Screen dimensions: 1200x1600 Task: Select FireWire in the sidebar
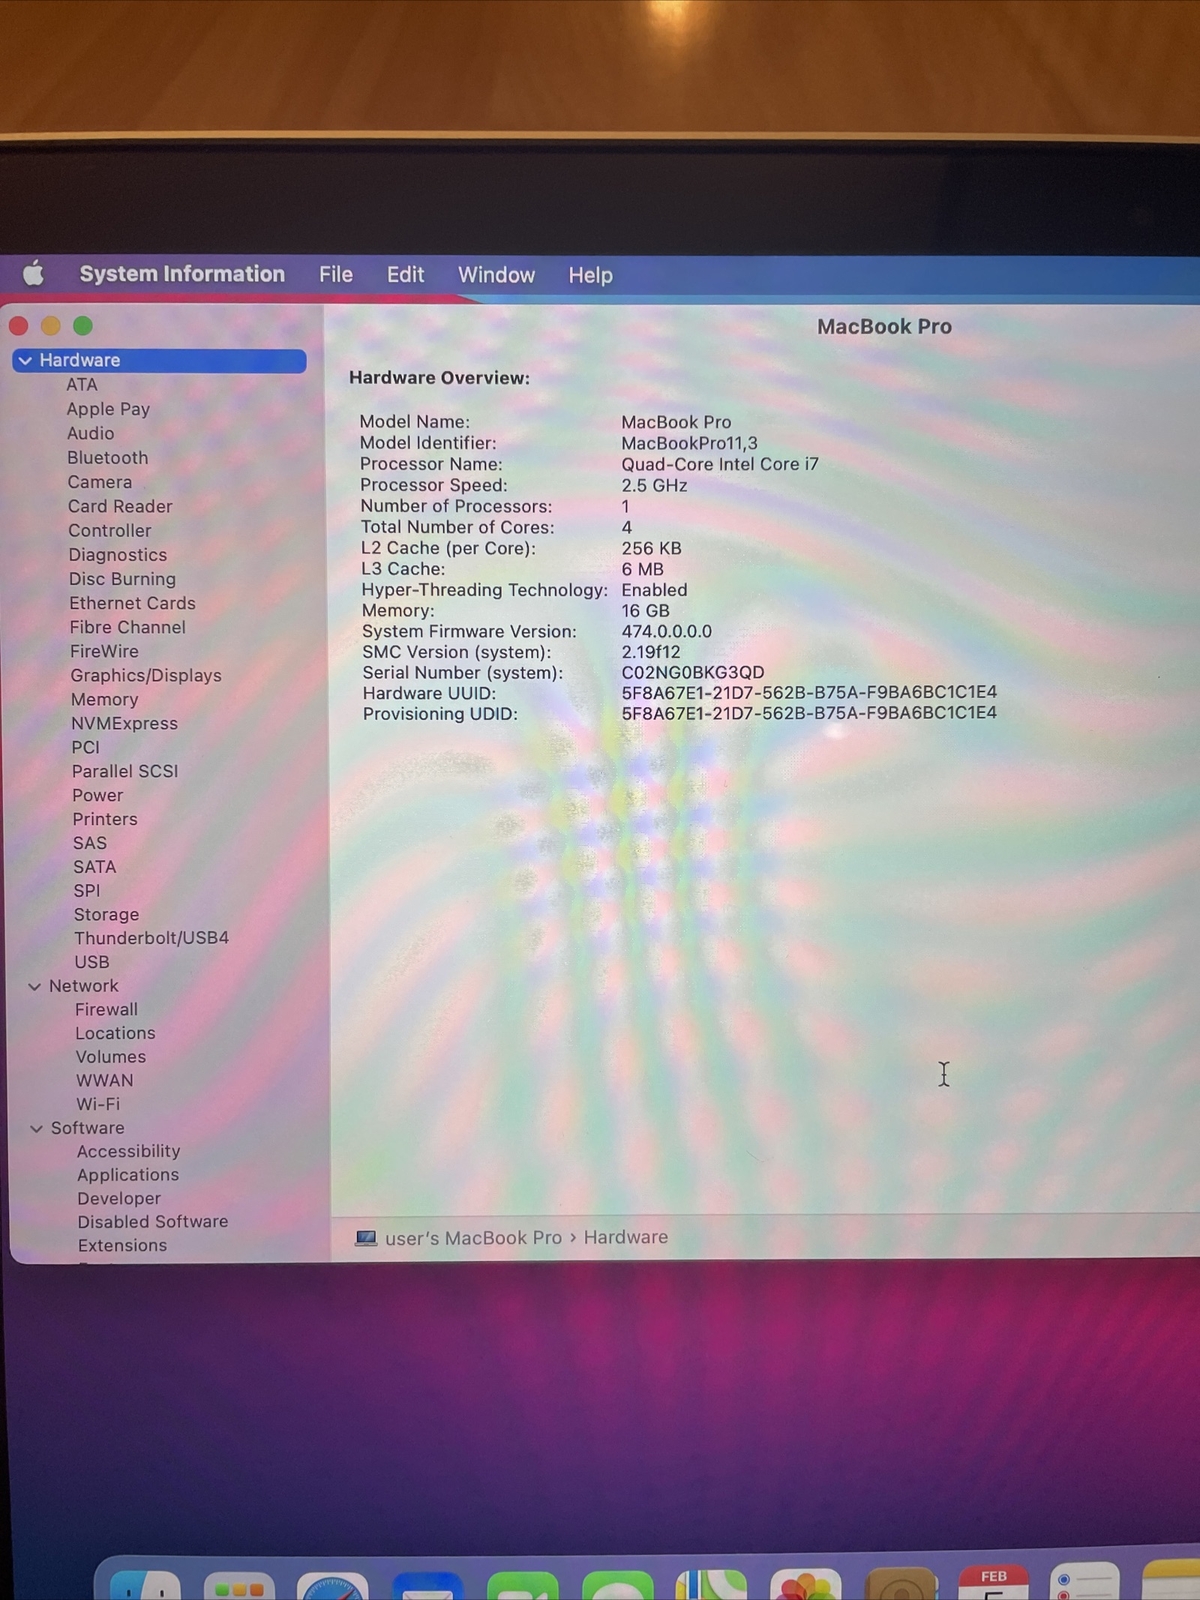coord(104,651)
